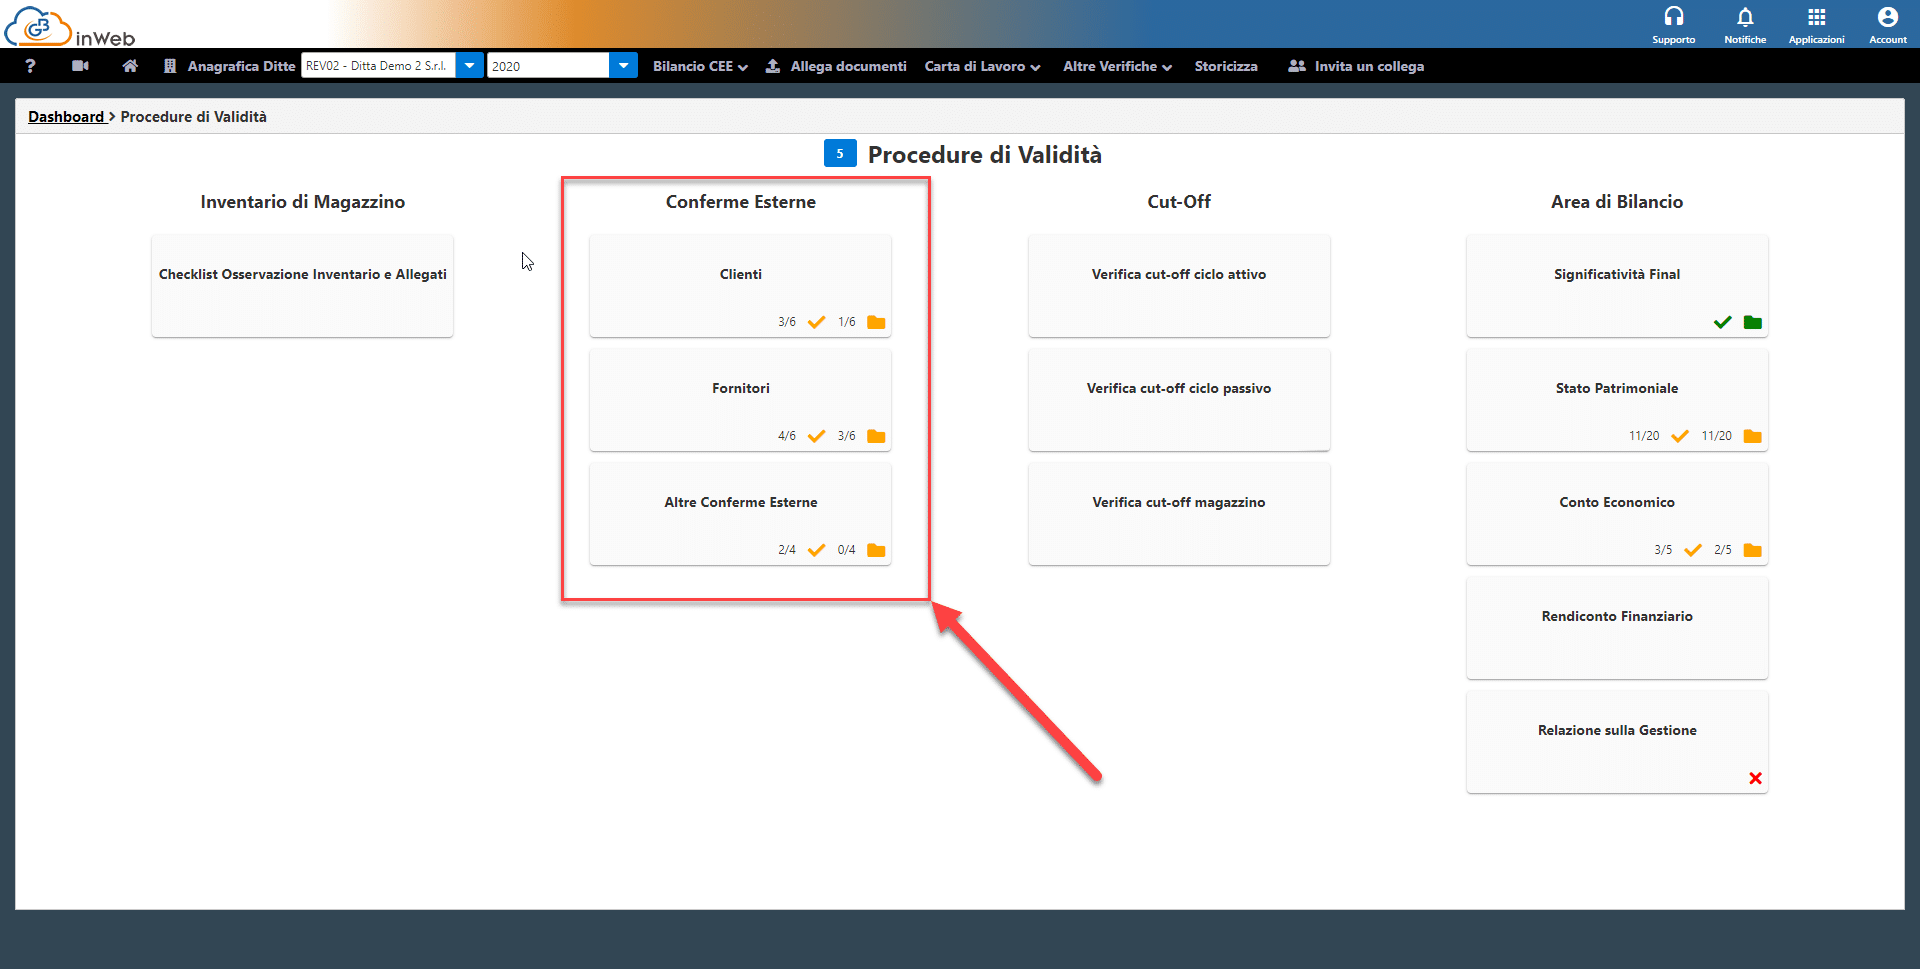1920x969 pixels.
Task: Open the Account profile icon
Action: [x=1887, y=24]
